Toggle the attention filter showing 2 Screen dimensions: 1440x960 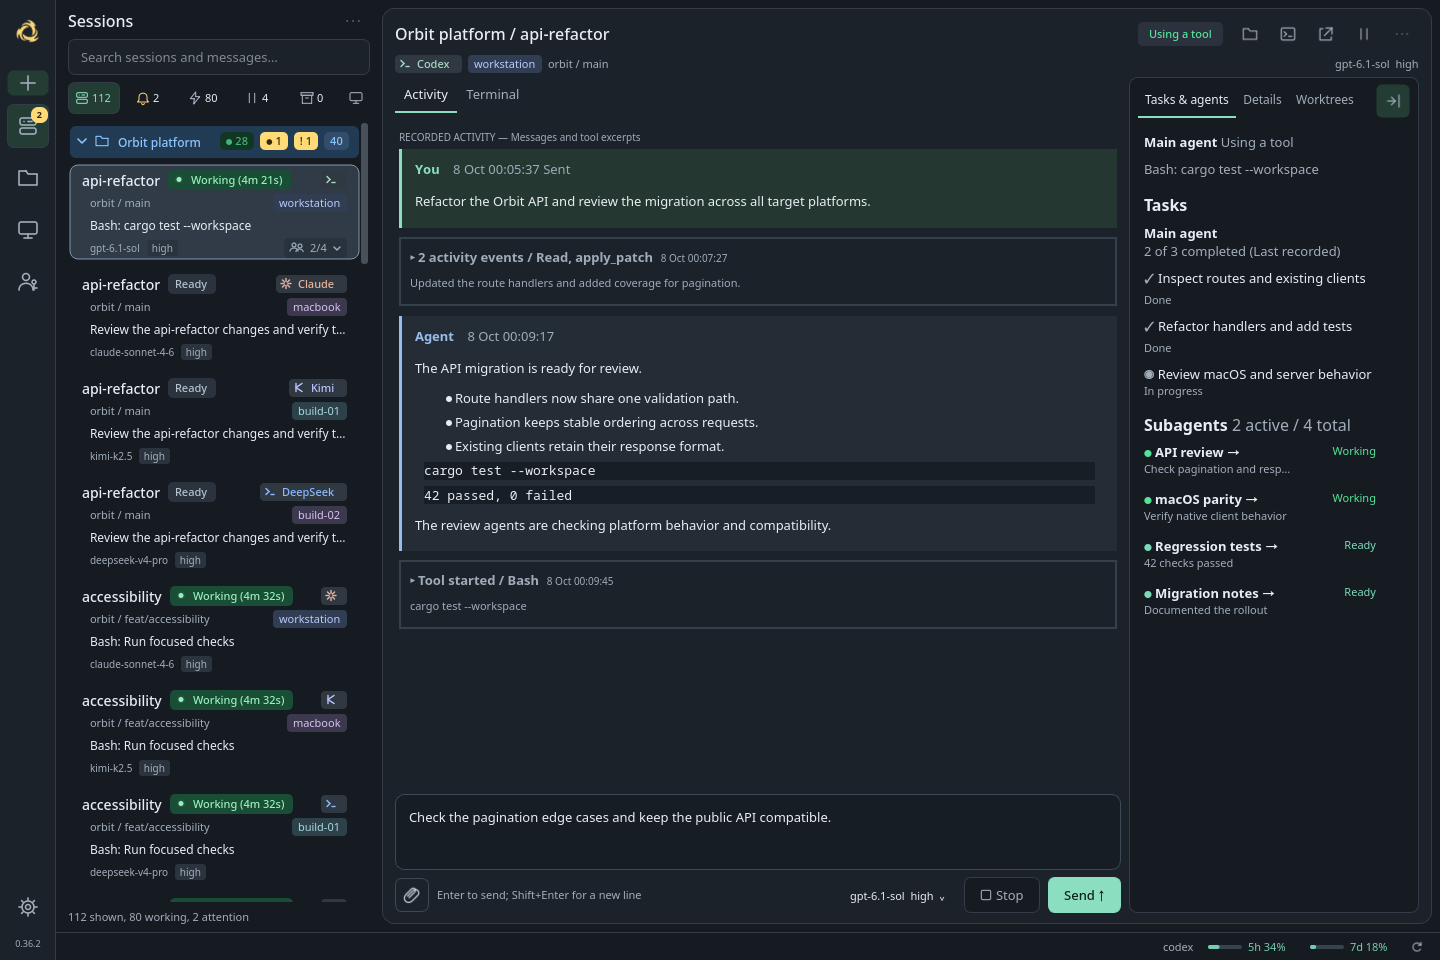pyautogui.click(x=148, y=98)
